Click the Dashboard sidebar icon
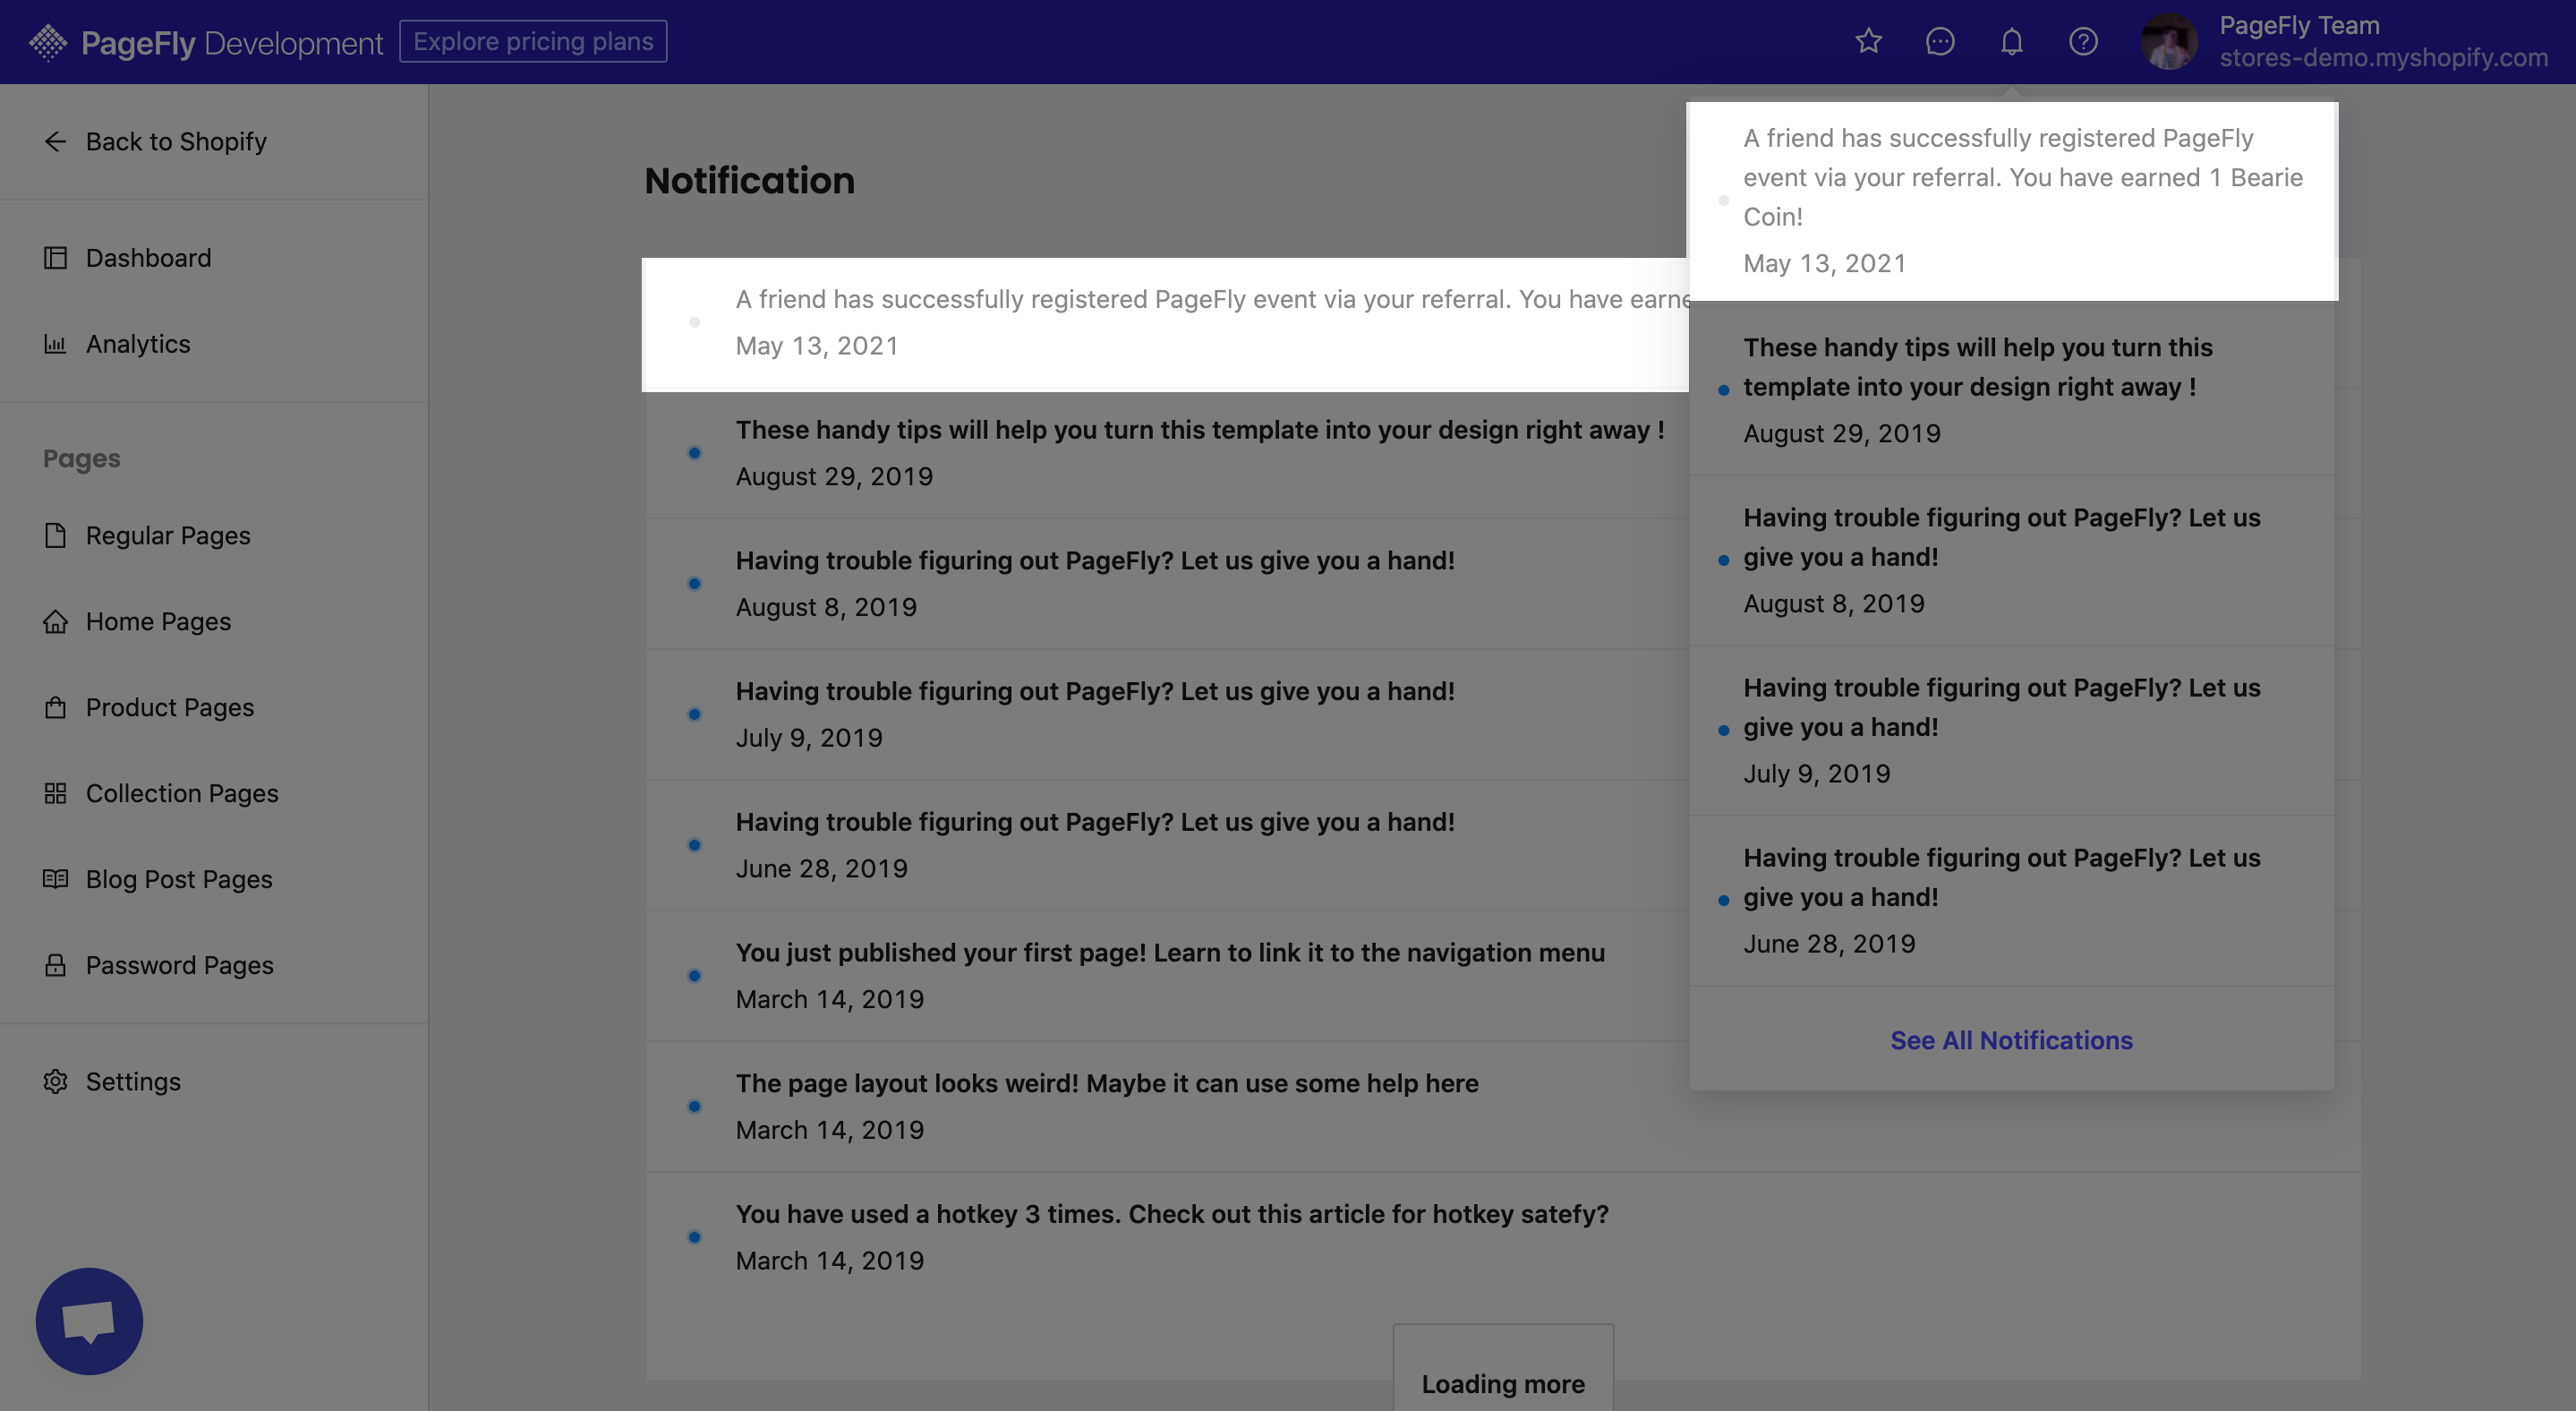 (55, 257)
